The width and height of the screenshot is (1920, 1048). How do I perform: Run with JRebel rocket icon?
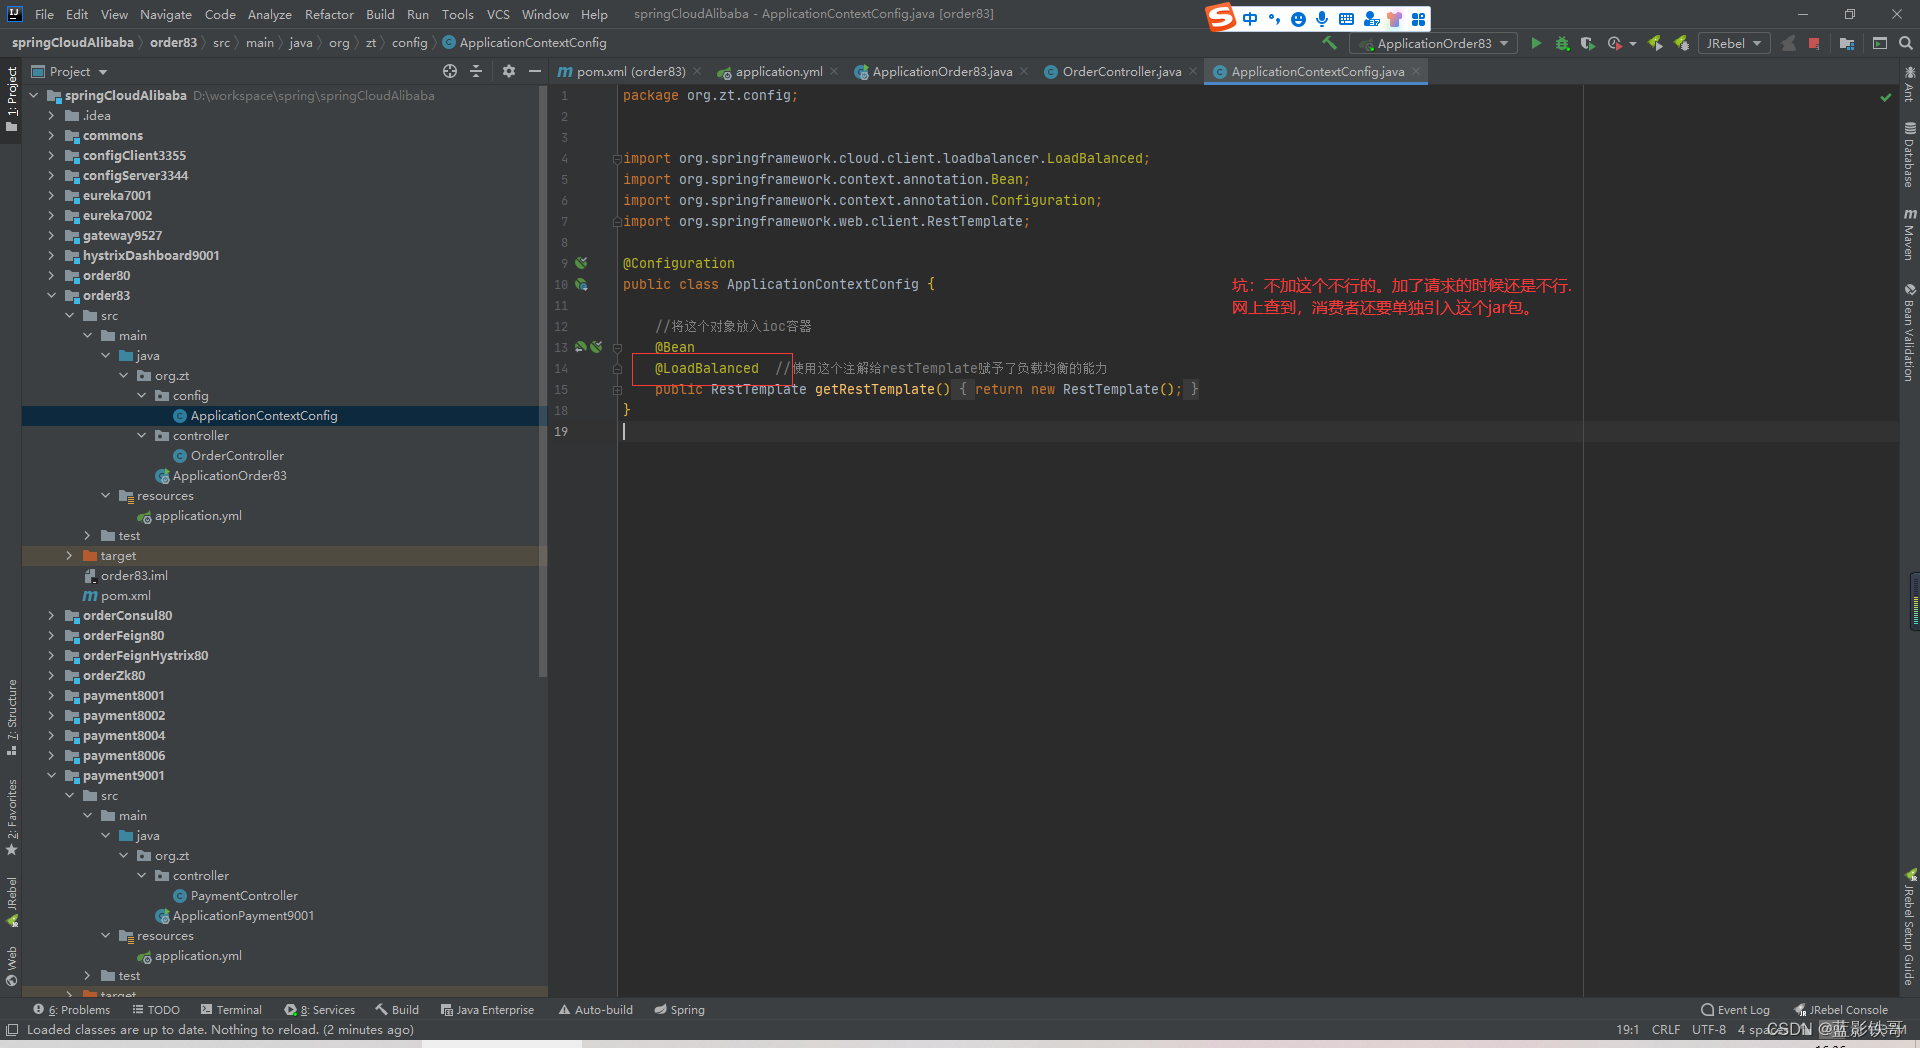click(1655, 43)
